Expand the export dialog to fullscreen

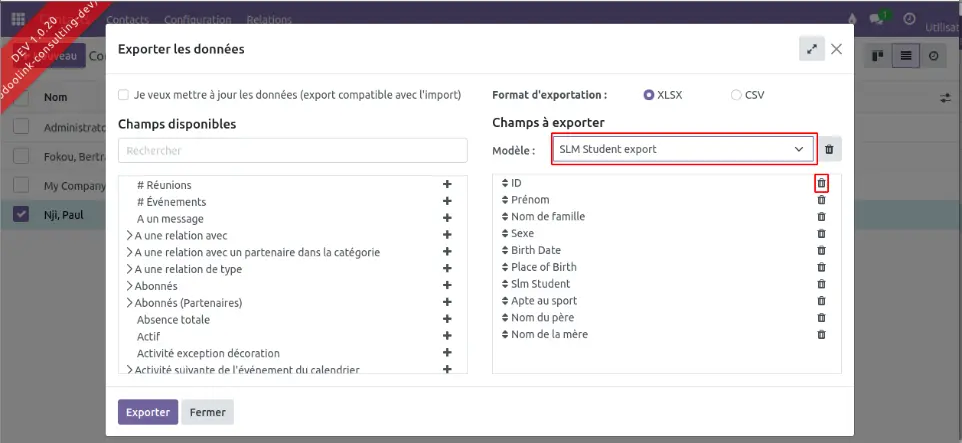point(811,48)
